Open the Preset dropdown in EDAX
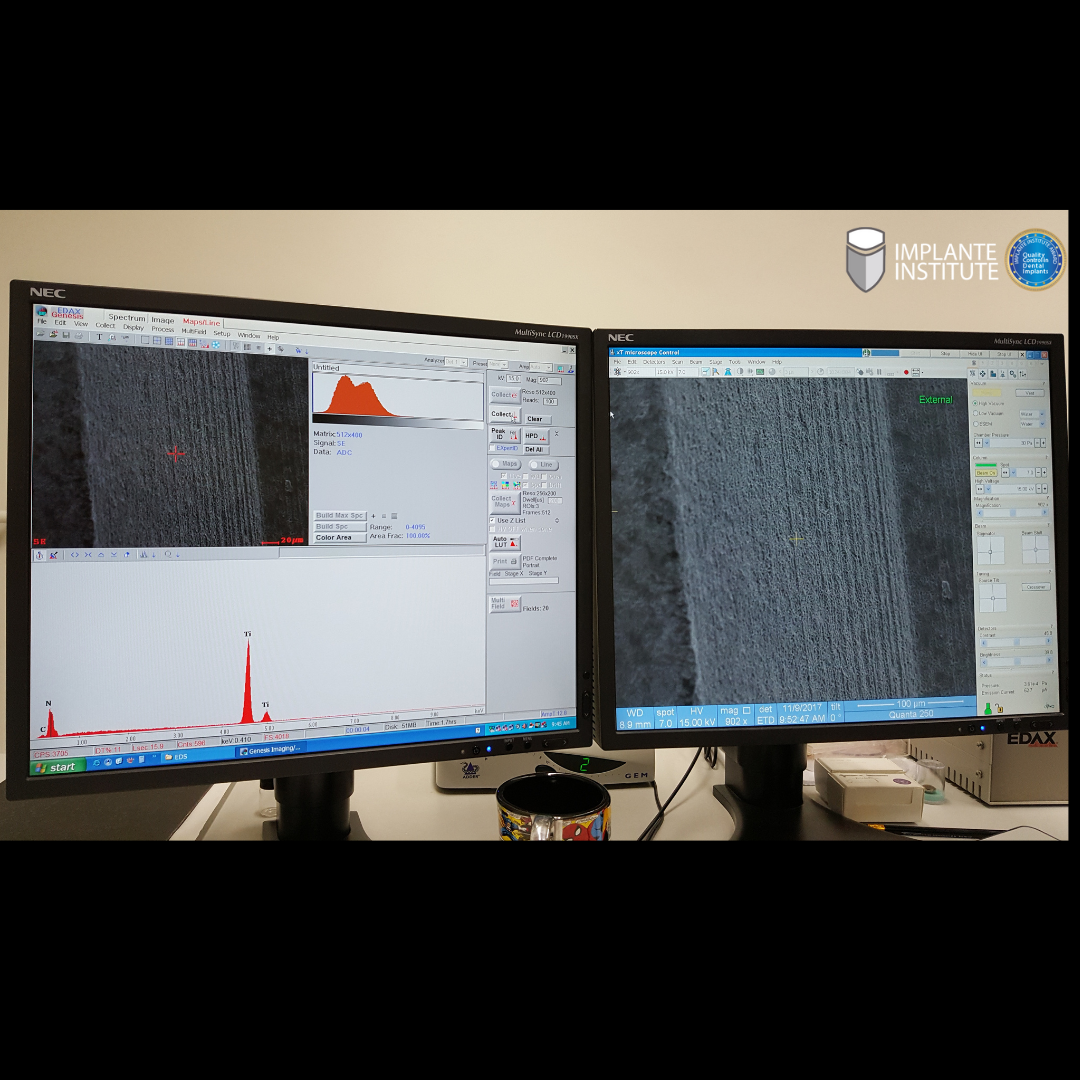The height and width of the screenshot is (1080, 1080). (x=503, y=364)
